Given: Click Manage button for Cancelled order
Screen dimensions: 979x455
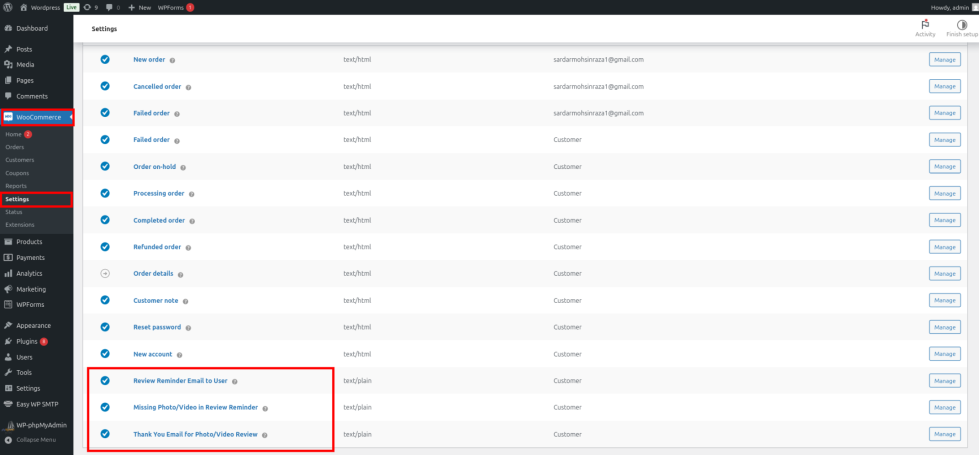Looking at the screenshot, I should (x=945, y=86).
